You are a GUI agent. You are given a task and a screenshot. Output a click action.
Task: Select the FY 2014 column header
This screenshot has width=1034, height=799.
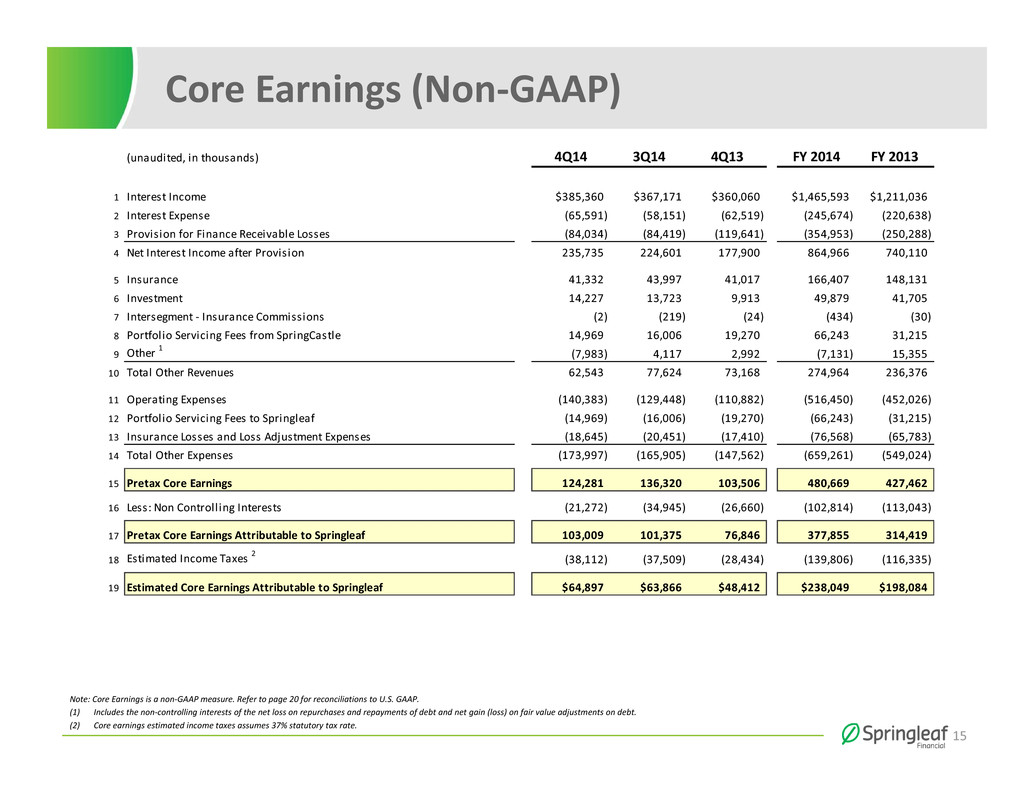pyautogui.click(x=816, y=157)
